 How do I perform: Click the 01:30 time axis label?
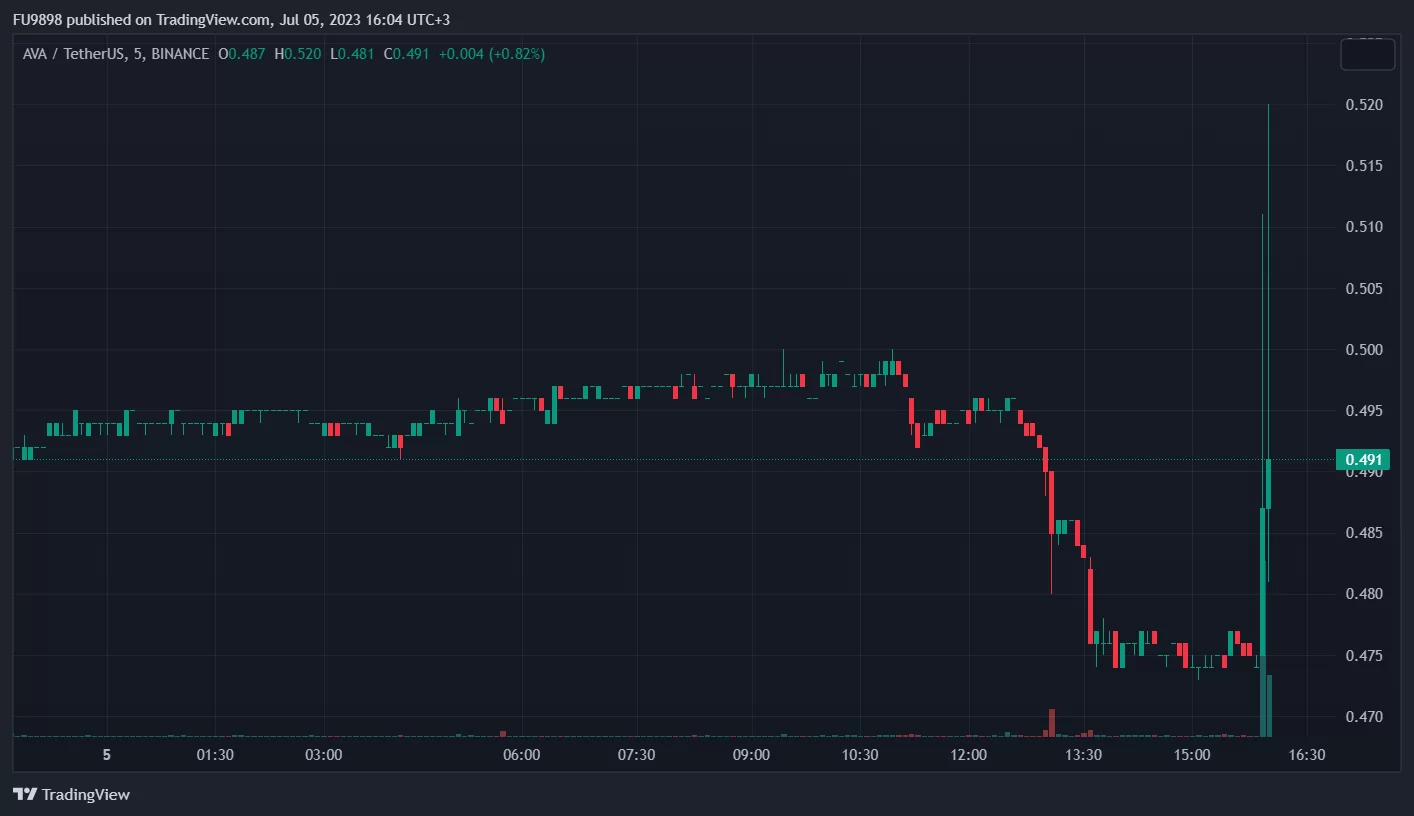click(x=214, y=755)
